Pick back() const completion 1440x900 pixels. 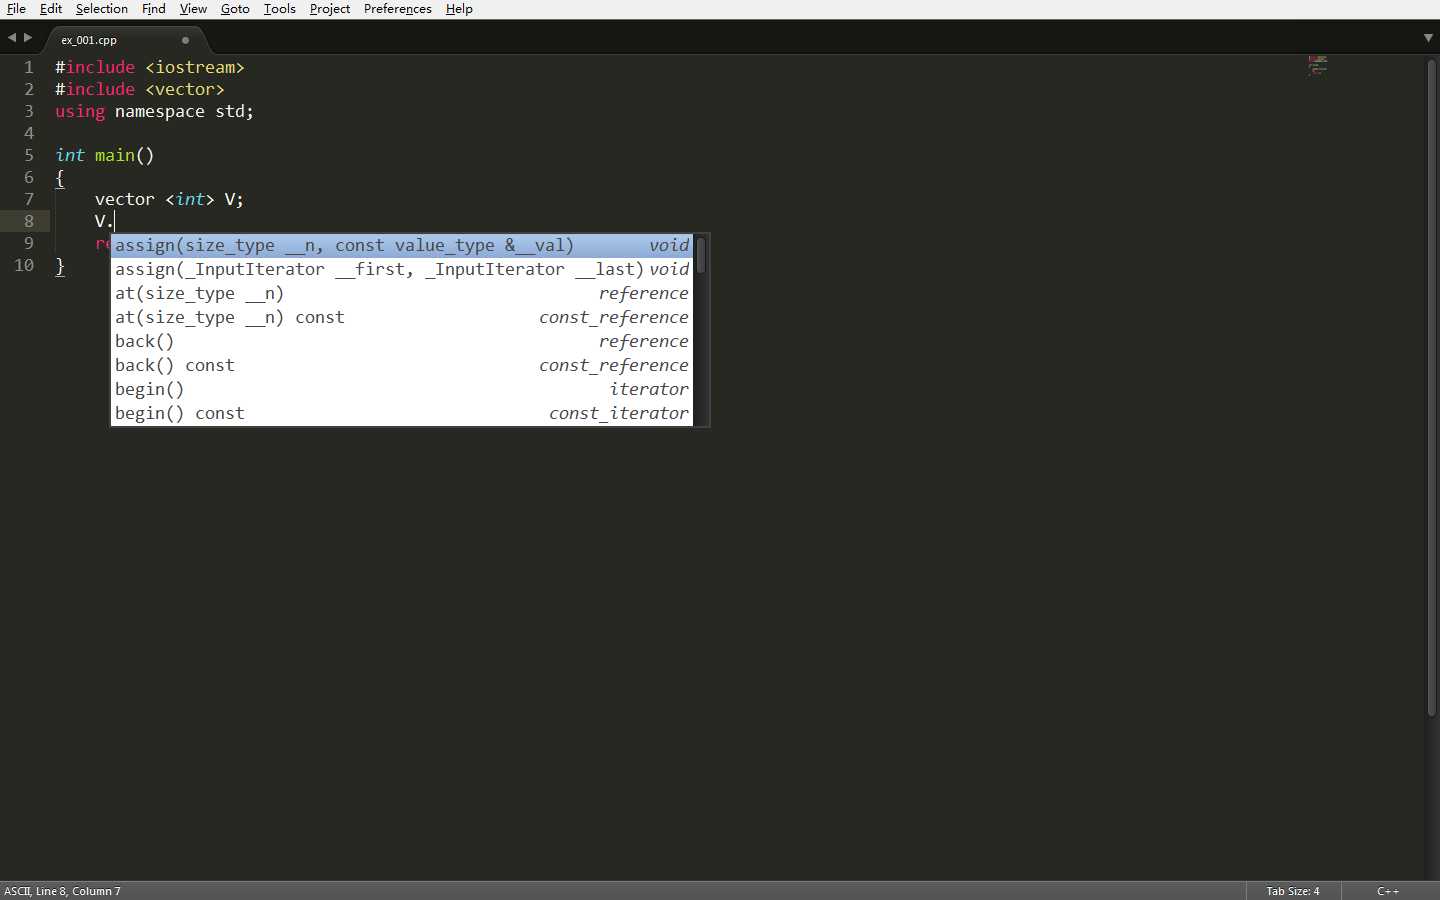[x=402, y=365]
